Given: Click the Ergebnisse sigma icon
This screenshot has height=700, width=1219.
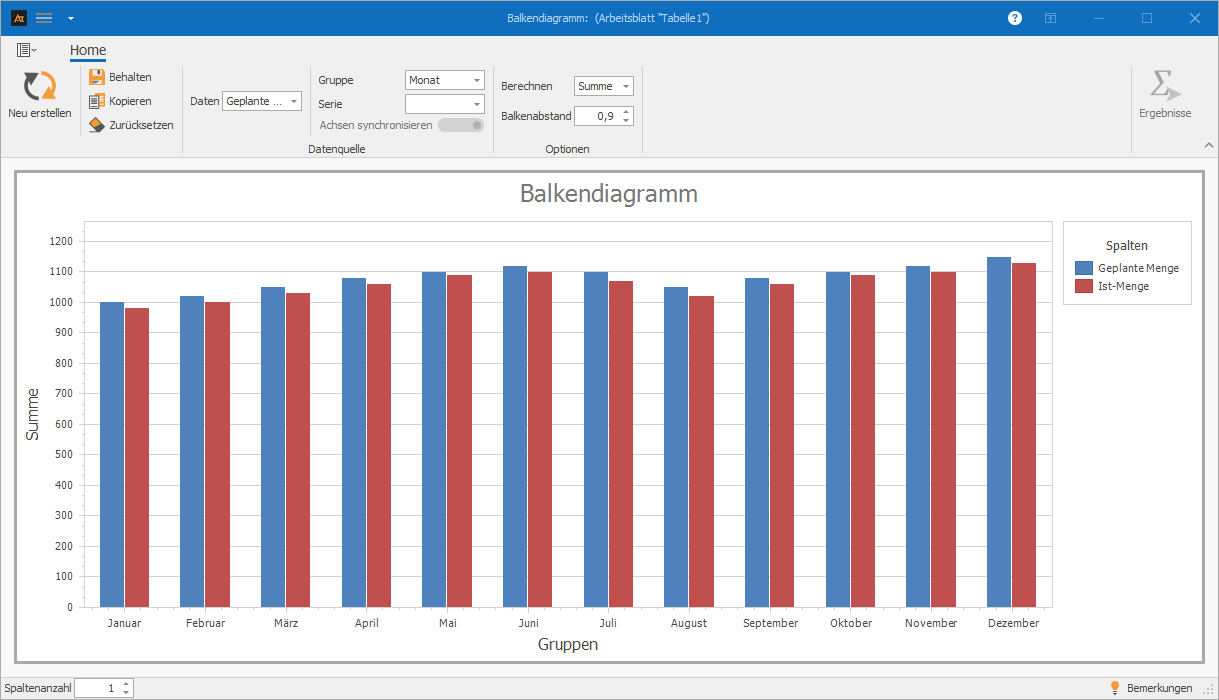Looking at the screenshot, I should pos(1164,86).
